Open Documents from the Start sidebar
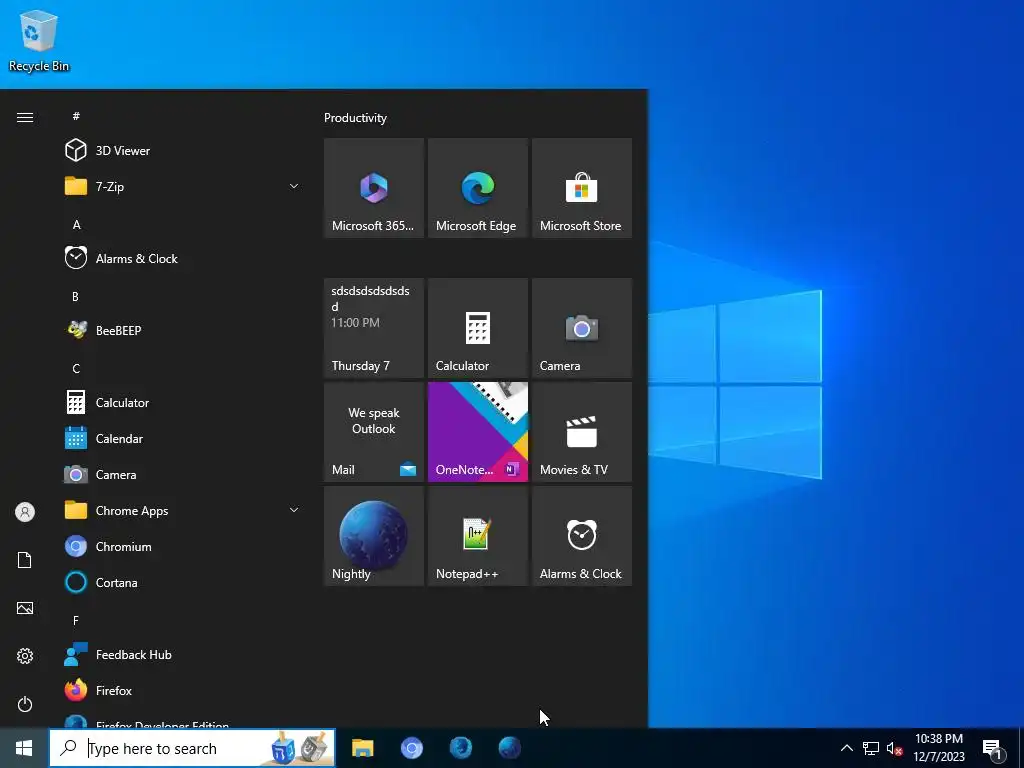 (25, 560)
